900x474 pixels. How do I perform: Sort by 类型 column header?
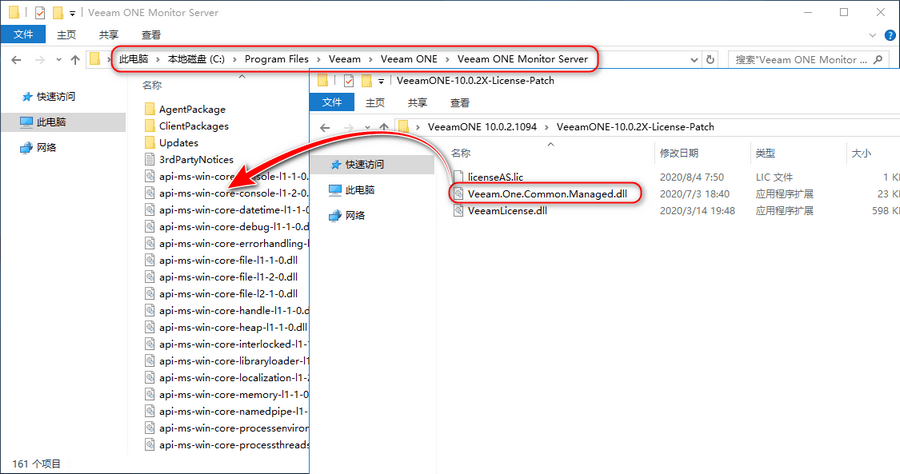click(765, 153)
